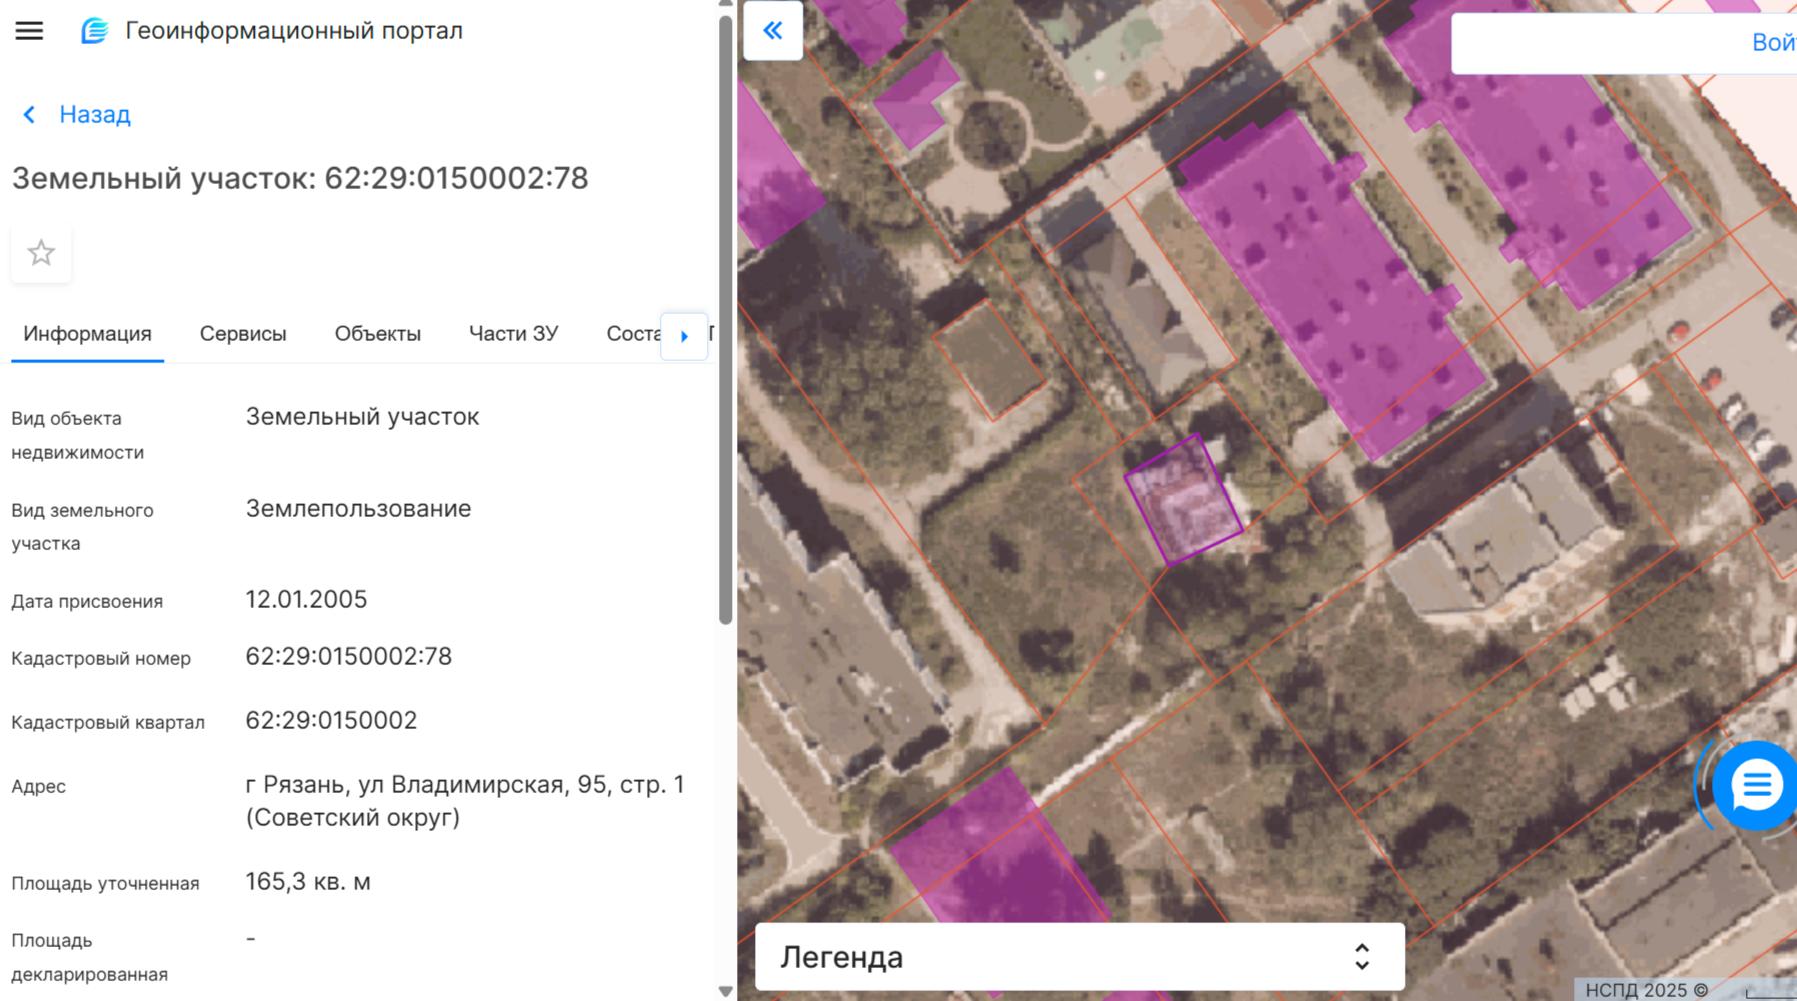Click the purple-outlined selected parcel on the map
The width and height of the screenshot is (1797, 1001).
(x=1183, y=500)
